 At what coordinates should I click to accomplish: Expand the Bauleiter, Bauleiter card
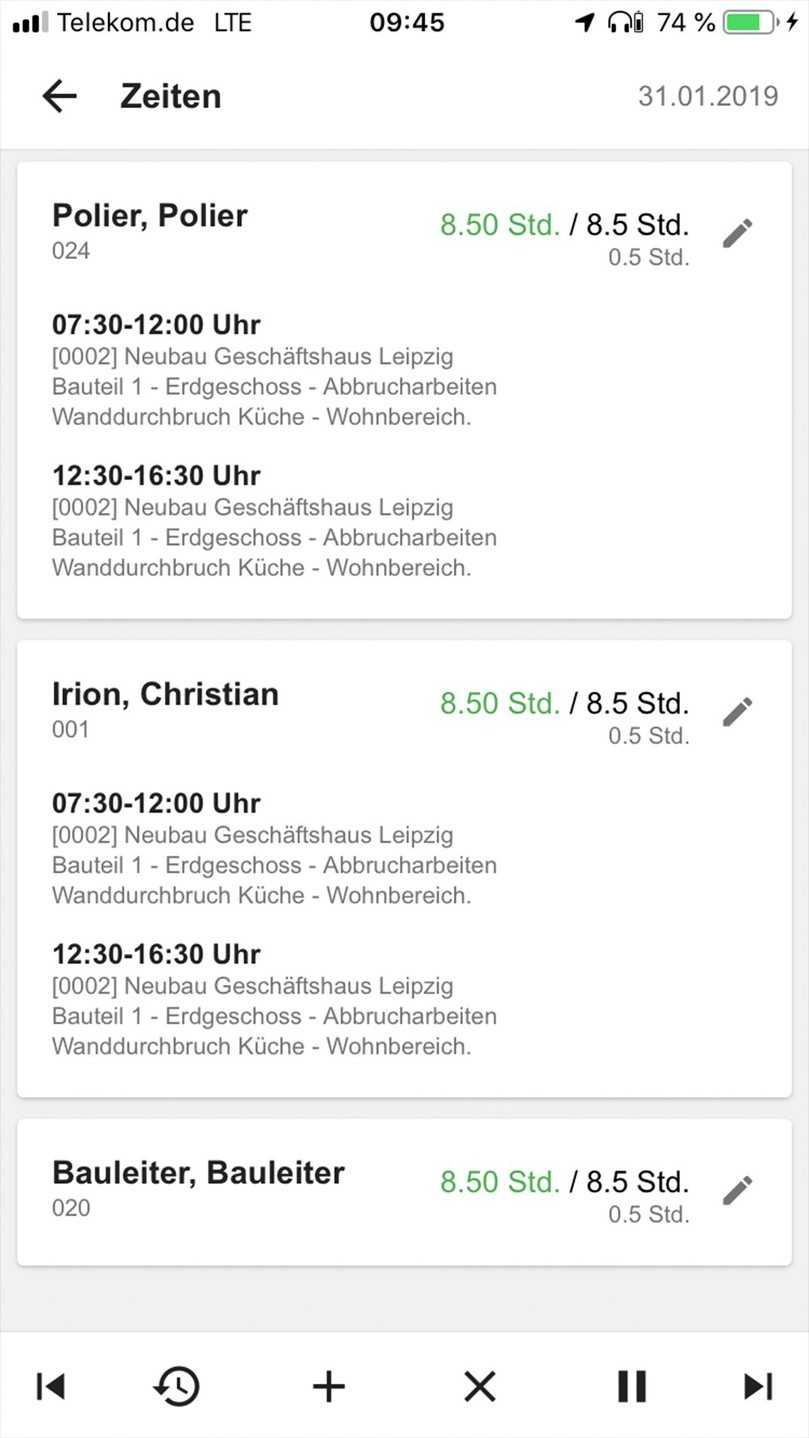pyautogui.click(x=300, y=1190)
